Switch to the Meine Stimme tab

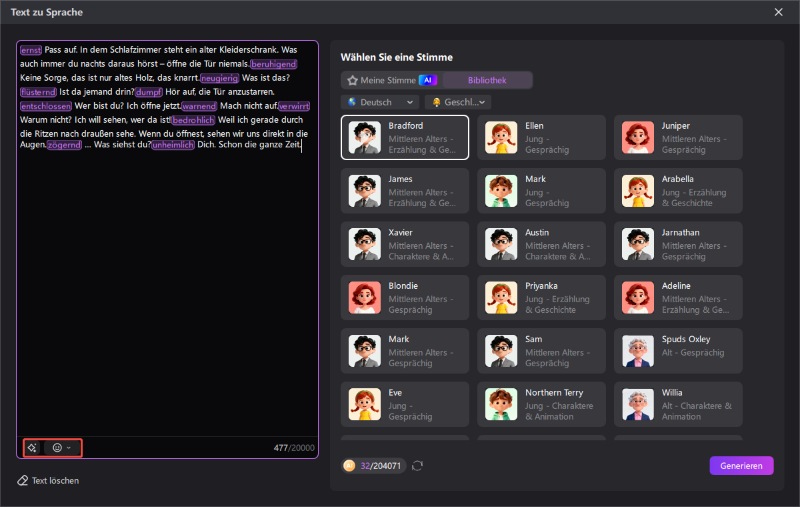[392, 80]
